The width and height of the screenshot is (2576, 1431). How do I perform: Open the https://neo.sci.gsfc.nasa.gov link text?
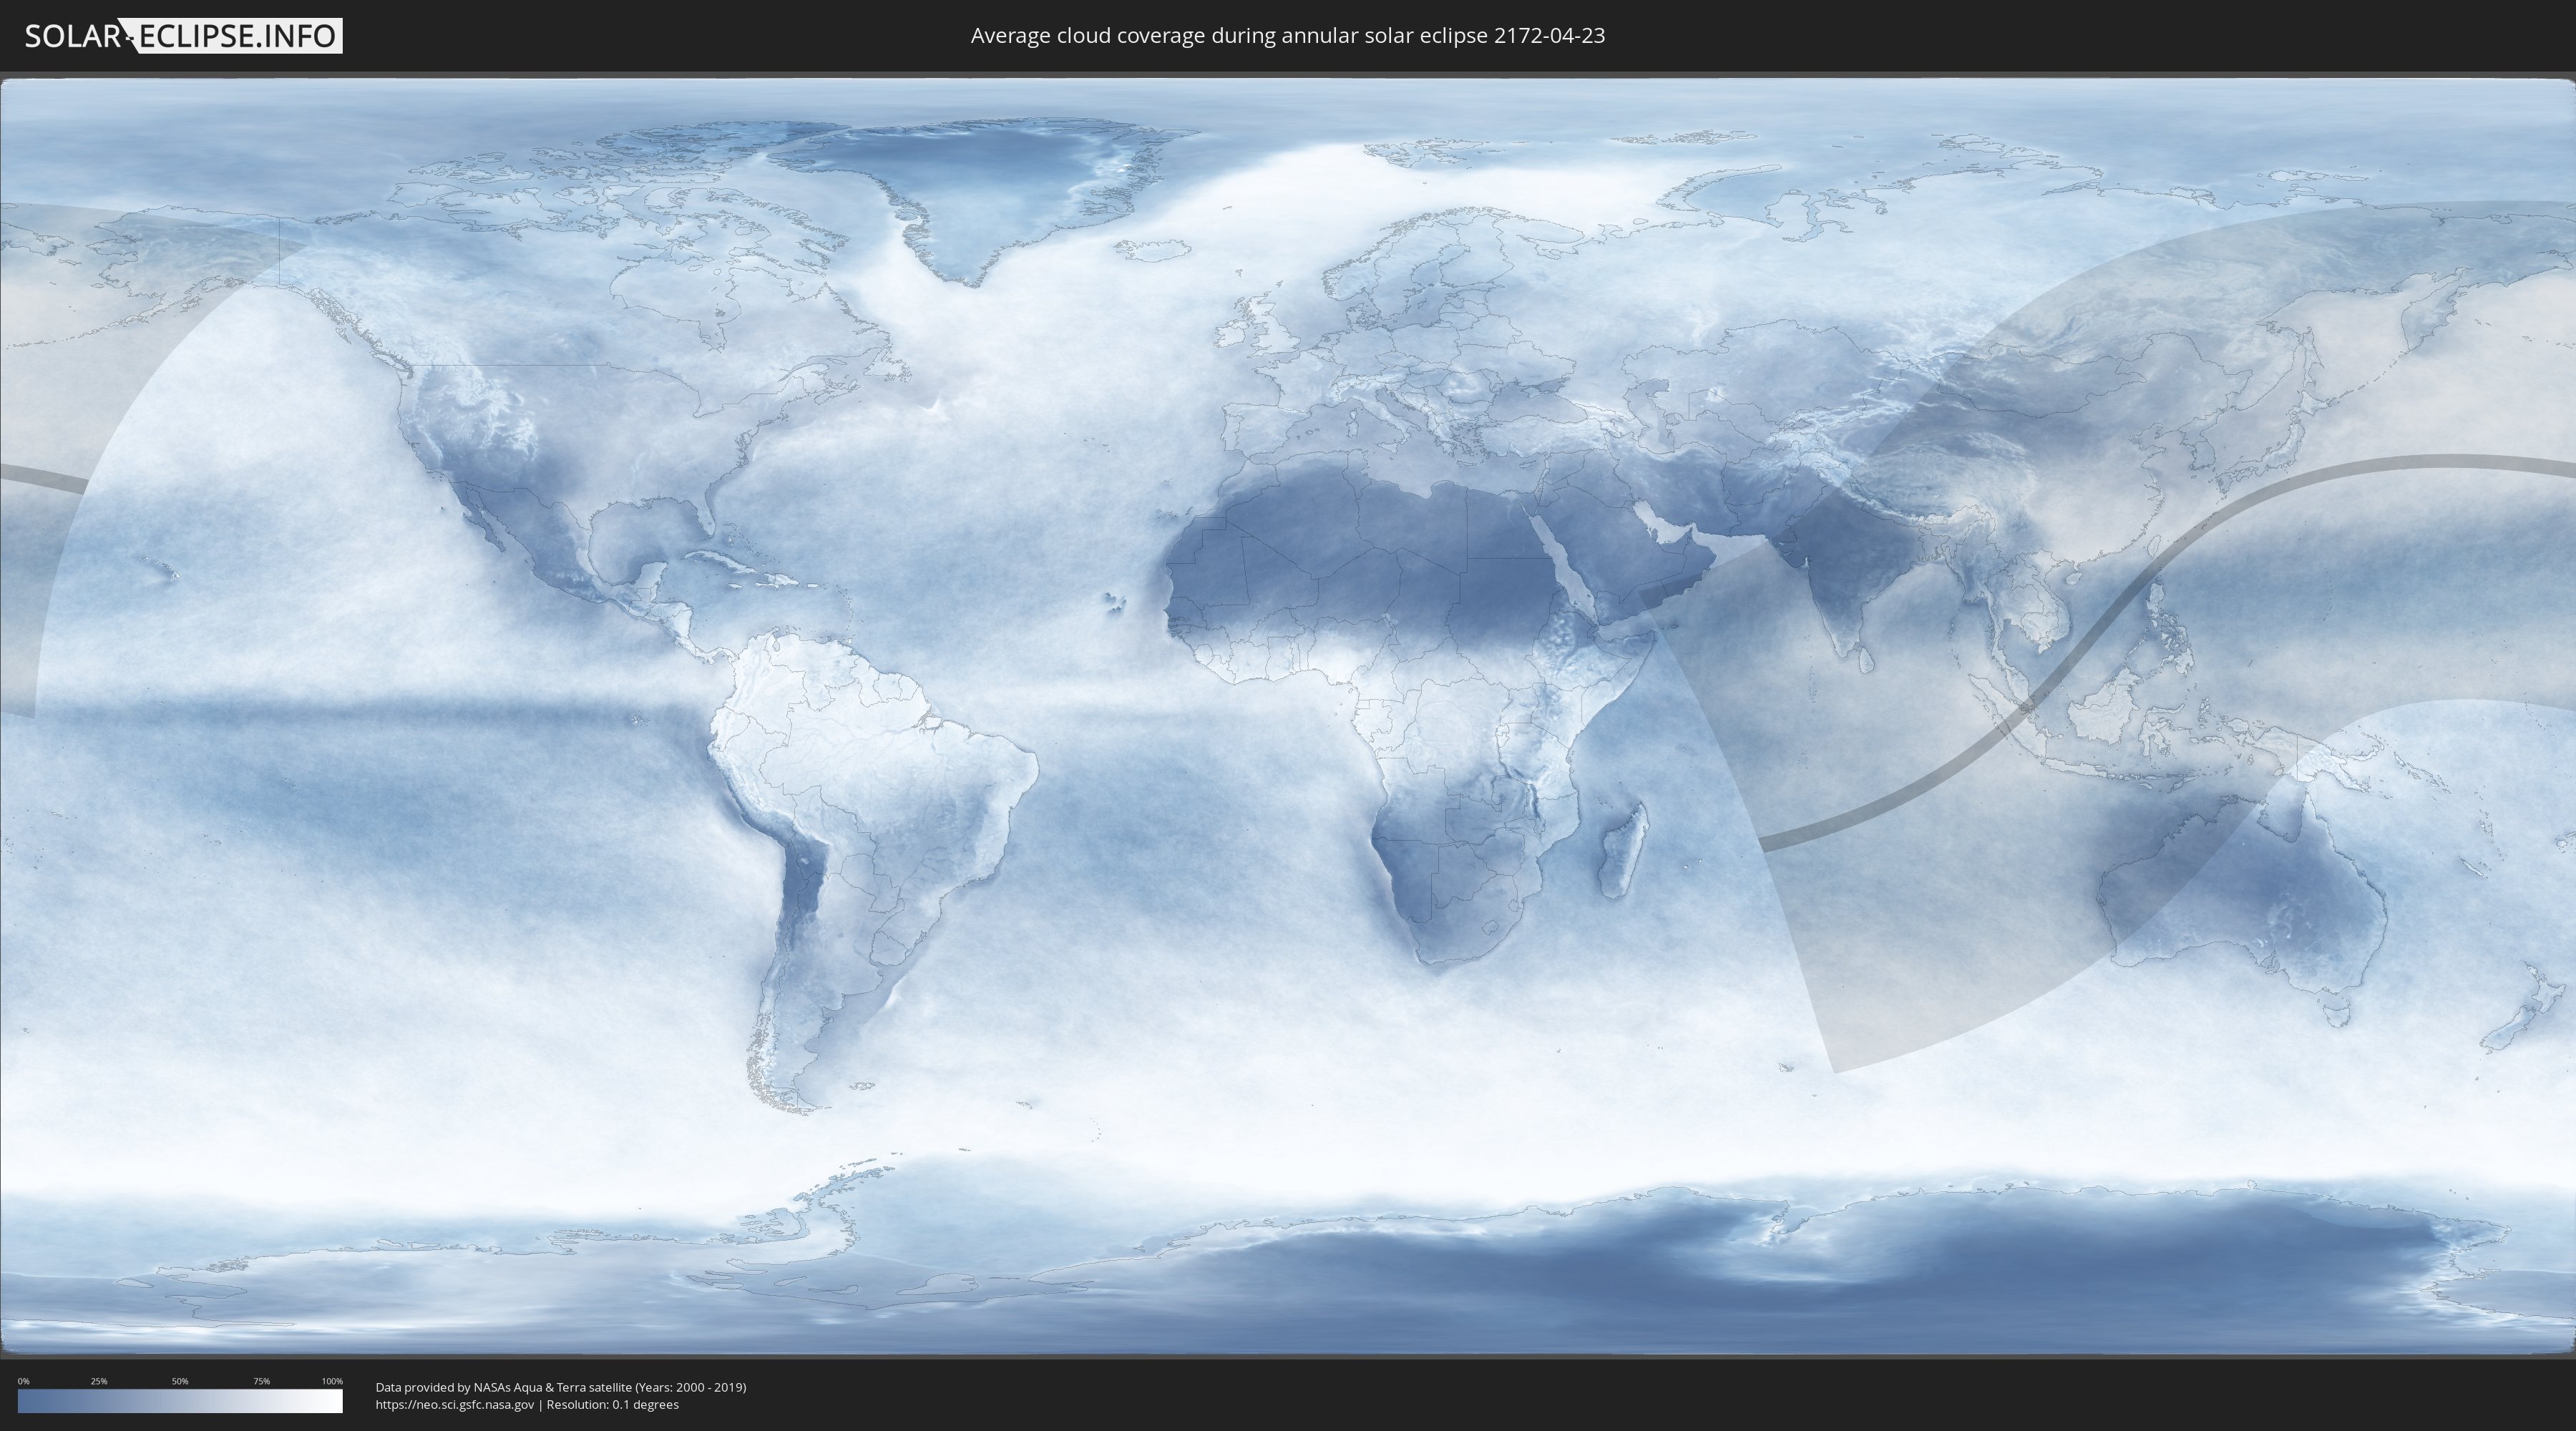coord(455,1405)
